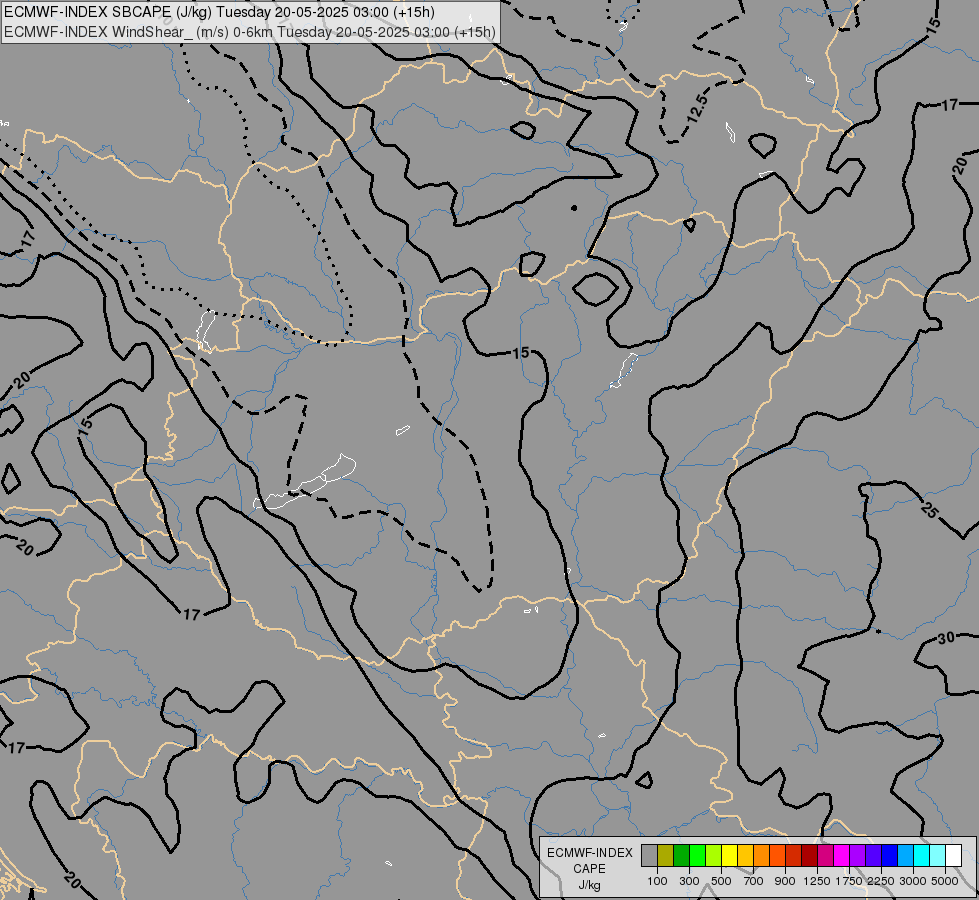
Task: Select the bright green CAPE legend swatch
Action: pos(697,856)
